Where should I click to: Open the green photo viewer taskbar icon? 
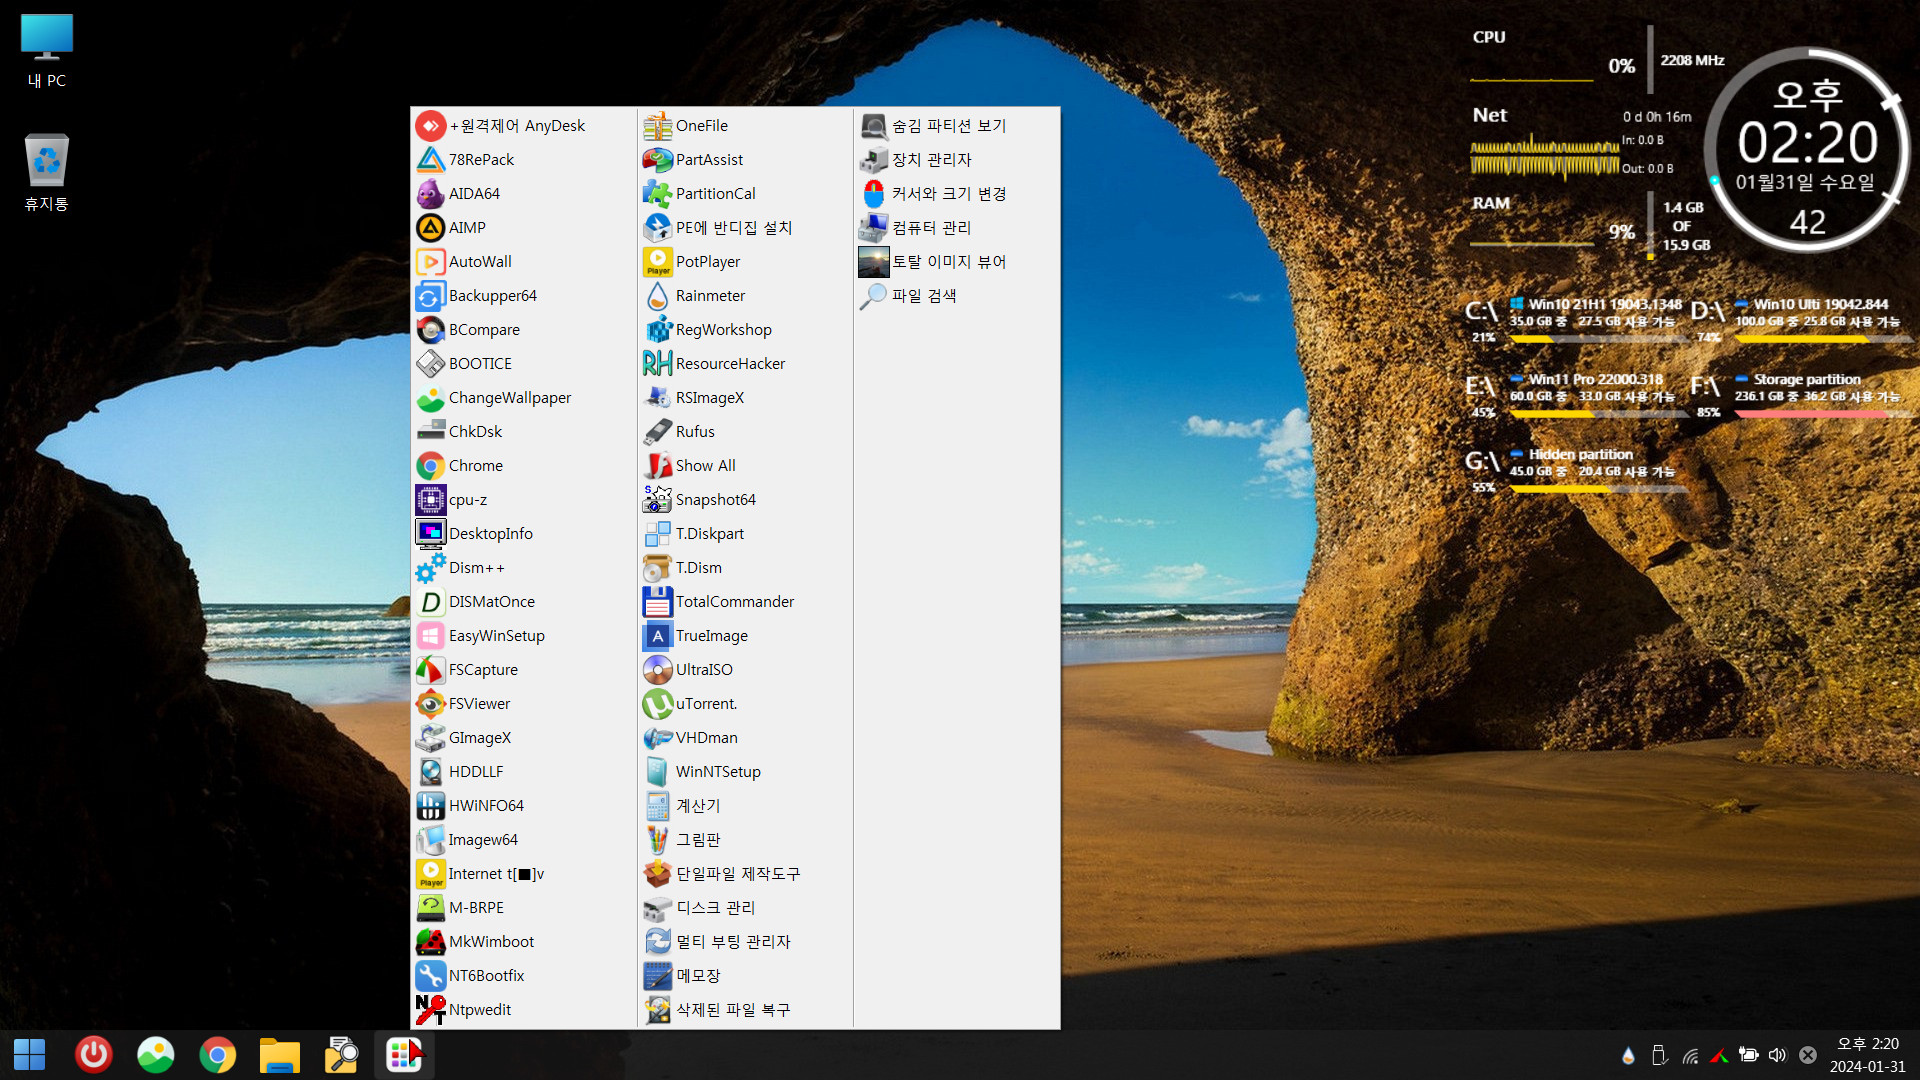coord(156,1054)
